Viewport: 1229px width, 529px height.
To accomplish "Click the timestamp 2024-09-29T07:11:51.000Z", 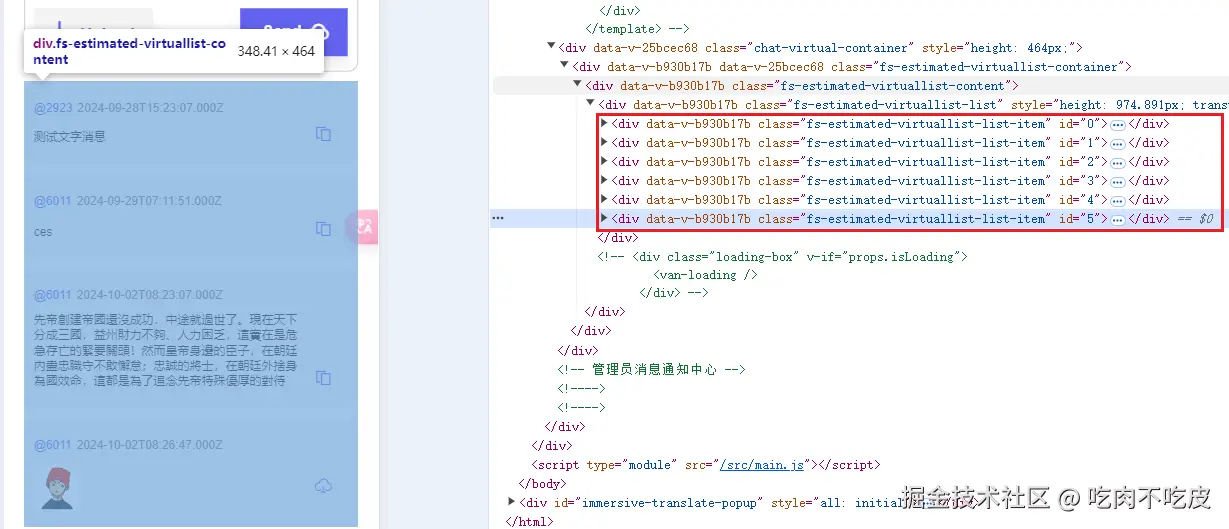I will (150, 201).
